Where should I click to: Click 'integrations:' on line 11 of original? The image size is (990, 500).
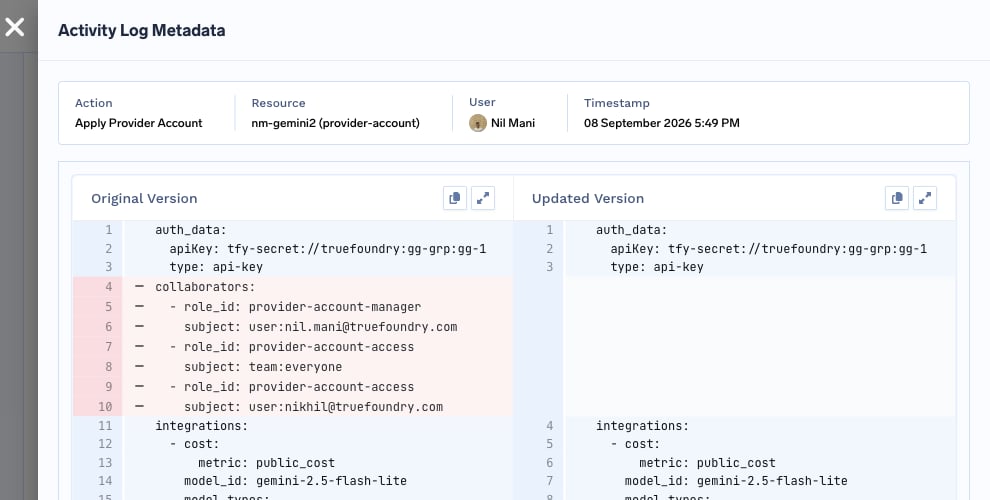click(202, 426)
